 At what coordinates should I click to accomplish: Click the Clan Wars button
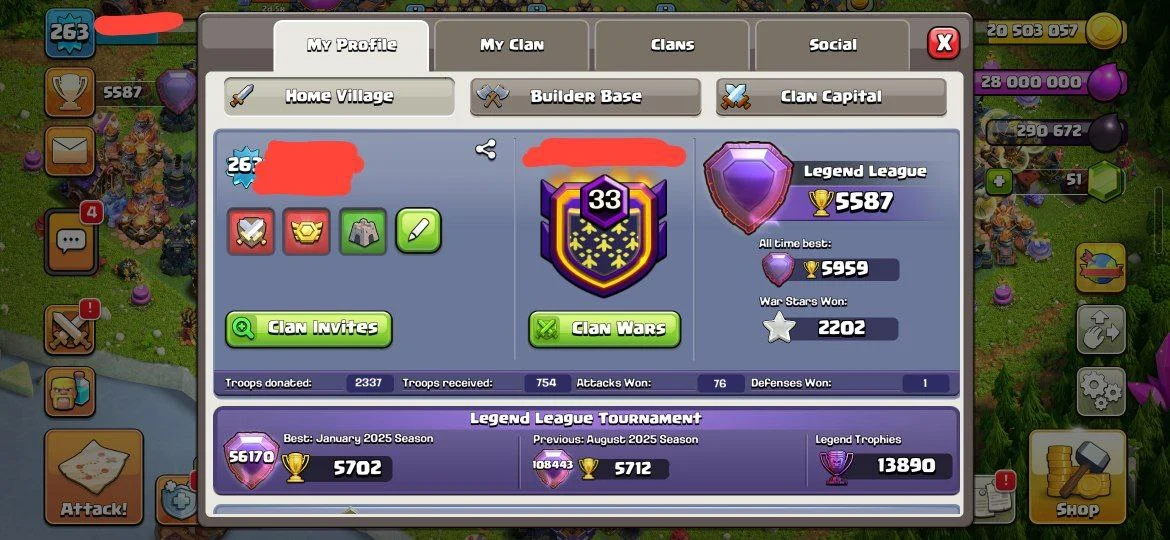[x=604, y=328]
